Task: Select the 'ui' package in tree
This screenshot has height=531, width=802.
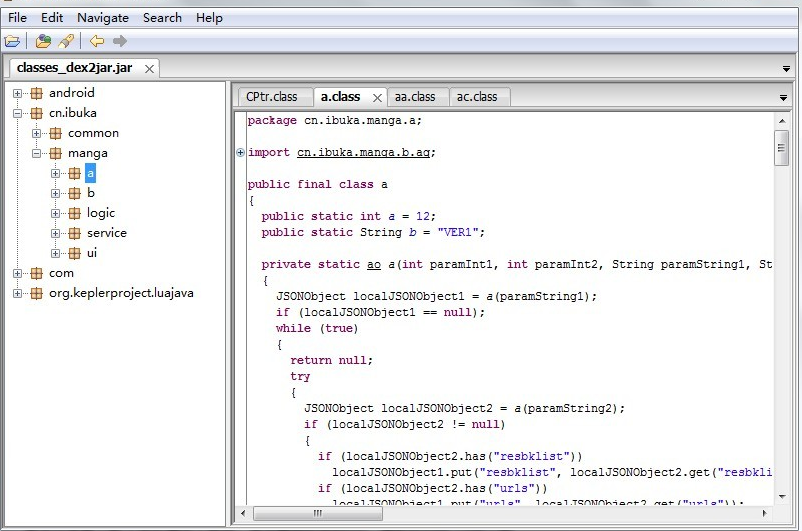Action: [92, 253]
